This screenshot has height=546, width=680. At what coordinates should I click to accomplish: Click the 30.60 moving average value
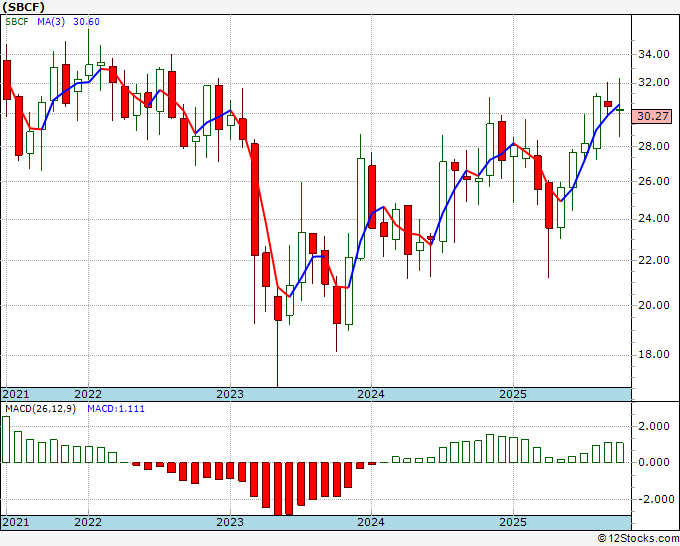coord(86,22)
